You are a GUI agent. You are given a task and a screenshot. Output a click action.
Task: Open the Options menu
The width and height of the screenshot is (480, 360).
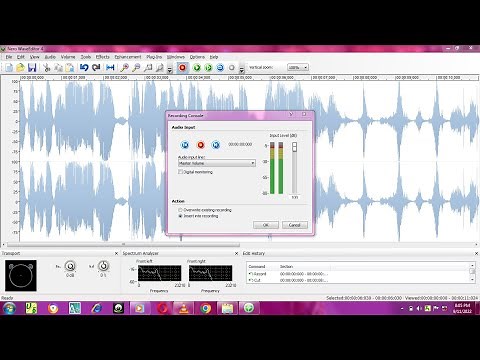(197, 57)
